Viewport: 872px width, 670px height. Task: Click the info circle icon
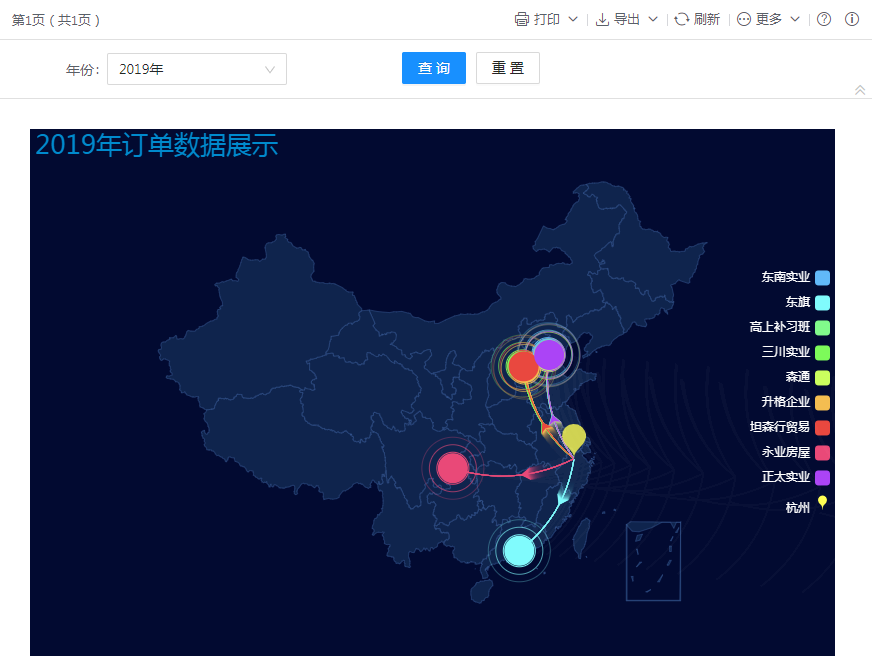coord(852,19)
